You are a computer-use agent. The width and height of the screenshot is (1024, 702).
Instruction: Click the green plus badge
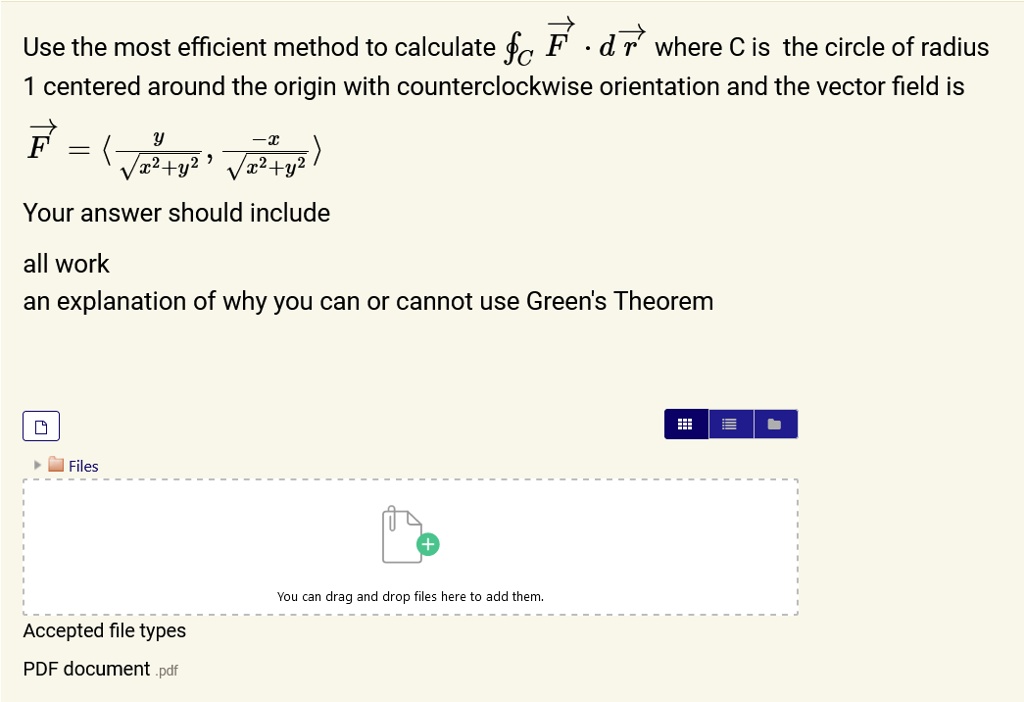428,544
